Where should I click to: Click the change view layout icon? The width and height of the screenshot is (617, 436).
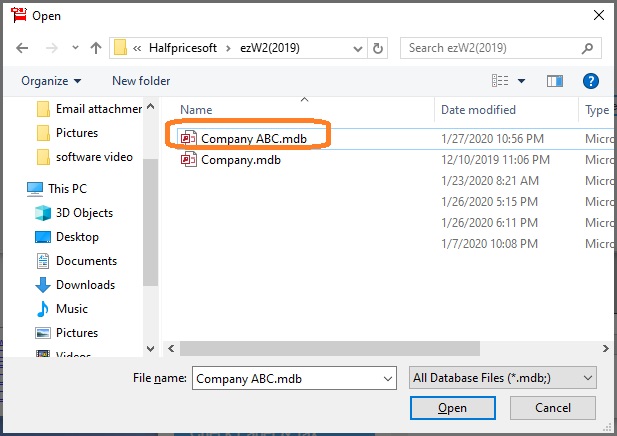click(501, 81)
